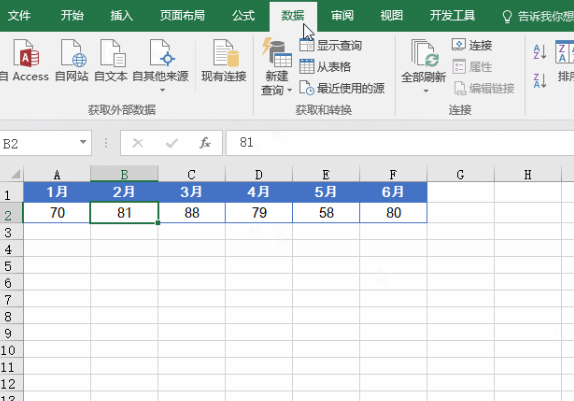Open 最近使用的源 recent sources
The width and height of the screenshot is (574, 401).
[x=342, y=88]
